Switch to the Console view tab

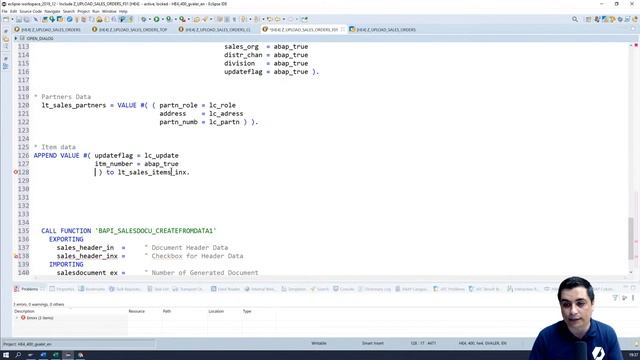click(x=344, y=289)
